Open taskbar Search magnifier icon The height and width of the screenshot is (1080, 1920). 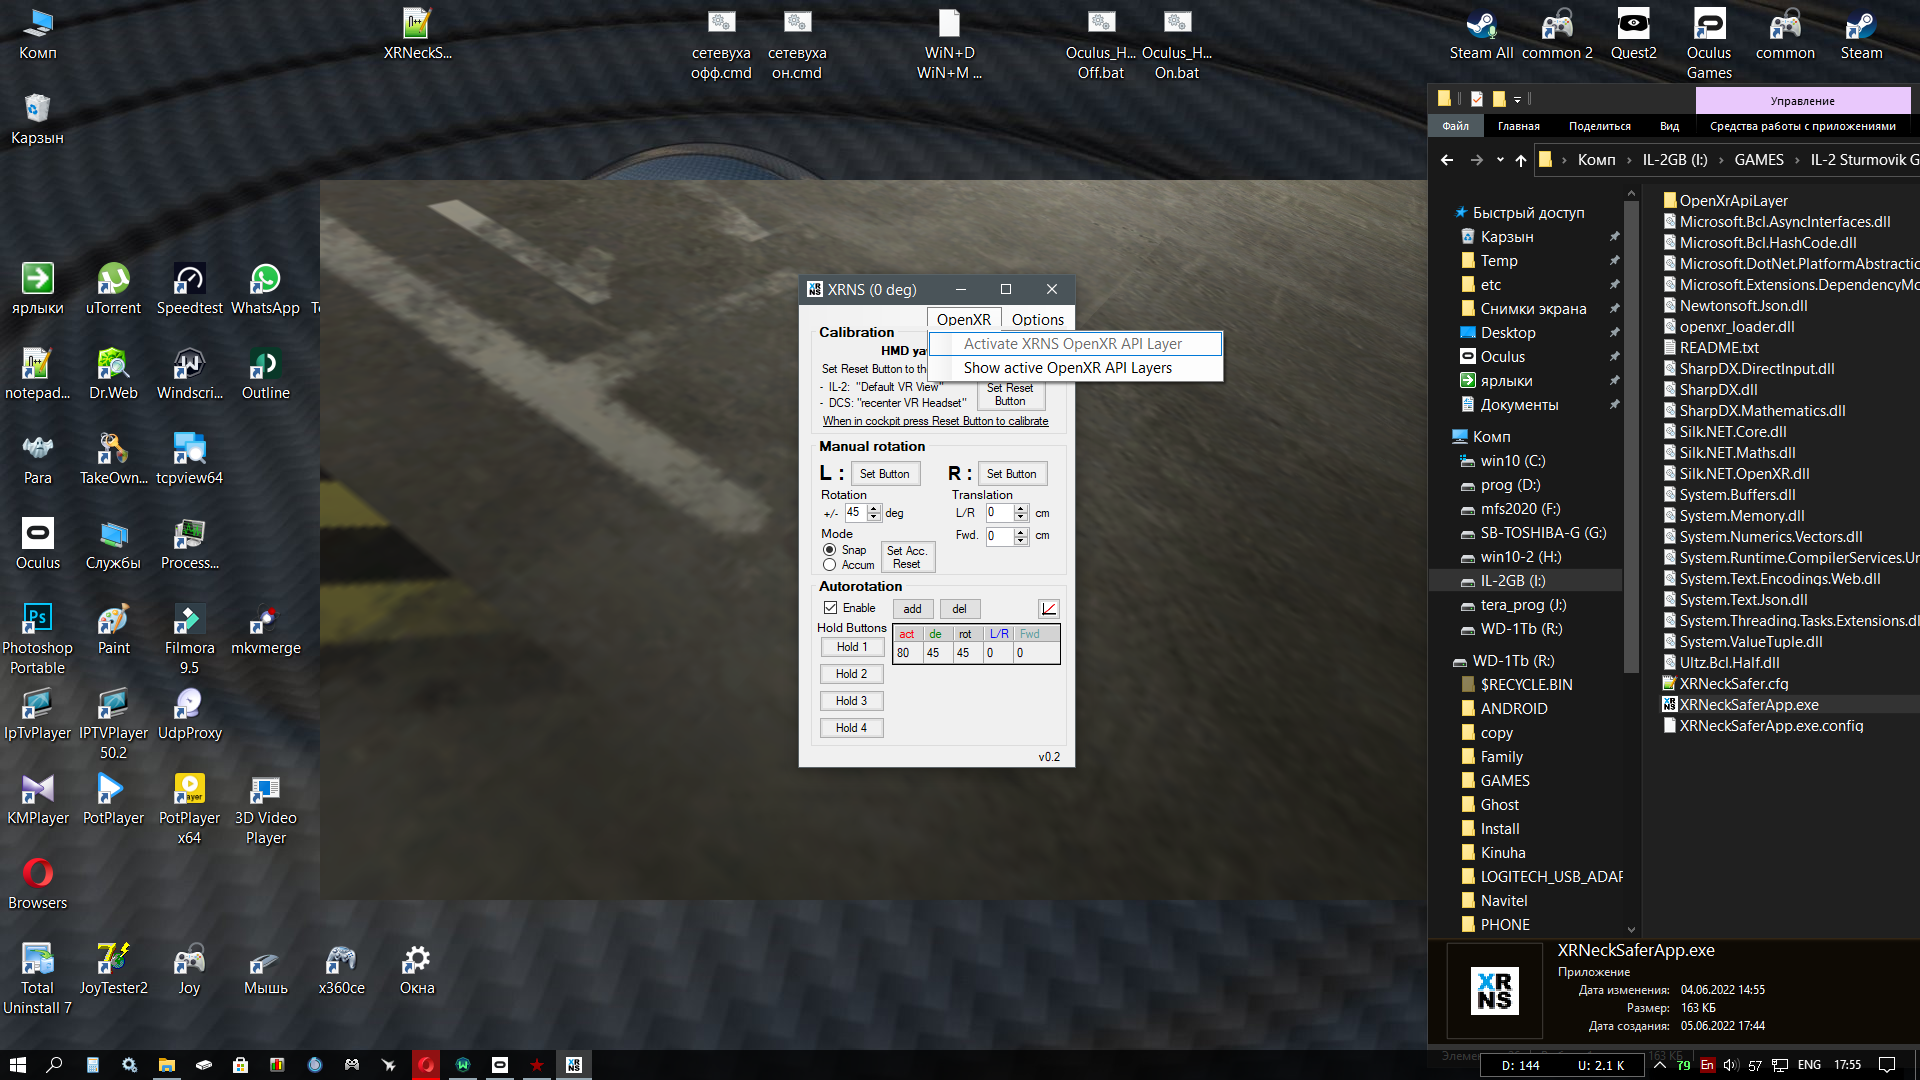pyautogui.click(x=54, y=1065)
